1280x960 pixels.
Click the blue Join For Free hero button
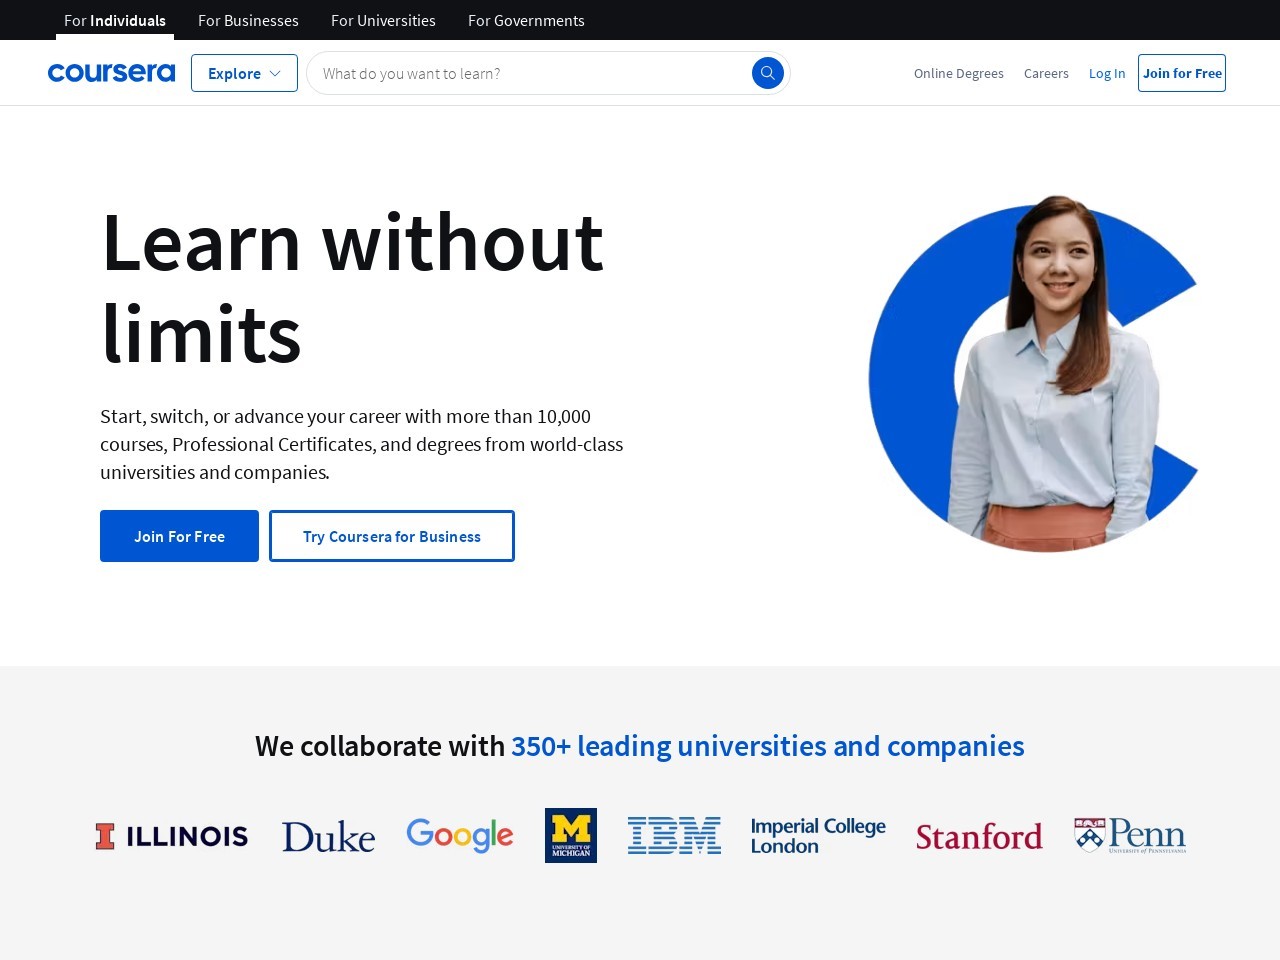click(x=179, y=536)
